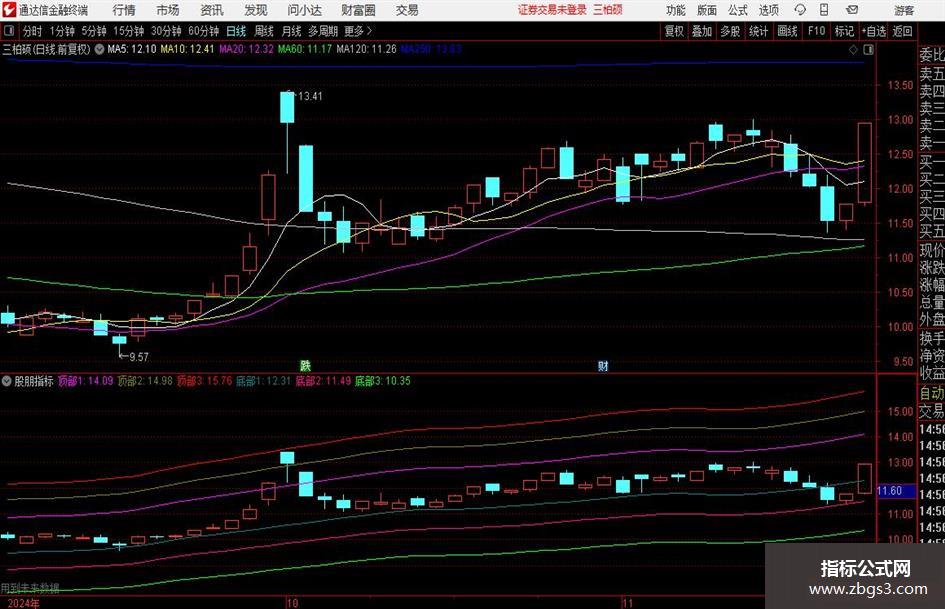Open the 问小达 menu

[304, 10]
